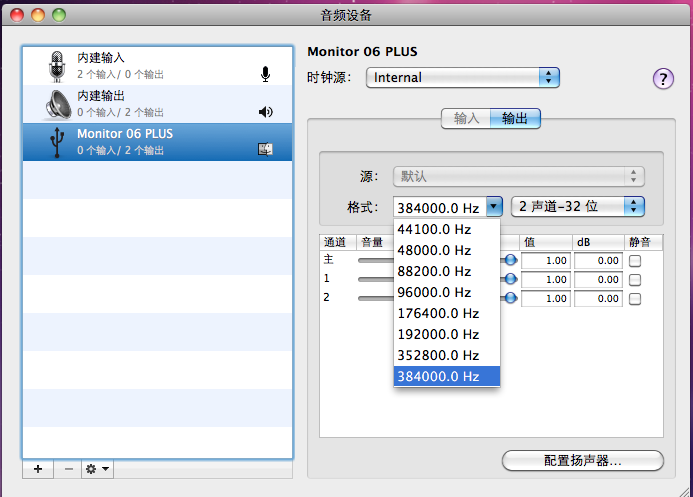
Task: Click channel 1 value field 1.00
Action: coord(546,280)
